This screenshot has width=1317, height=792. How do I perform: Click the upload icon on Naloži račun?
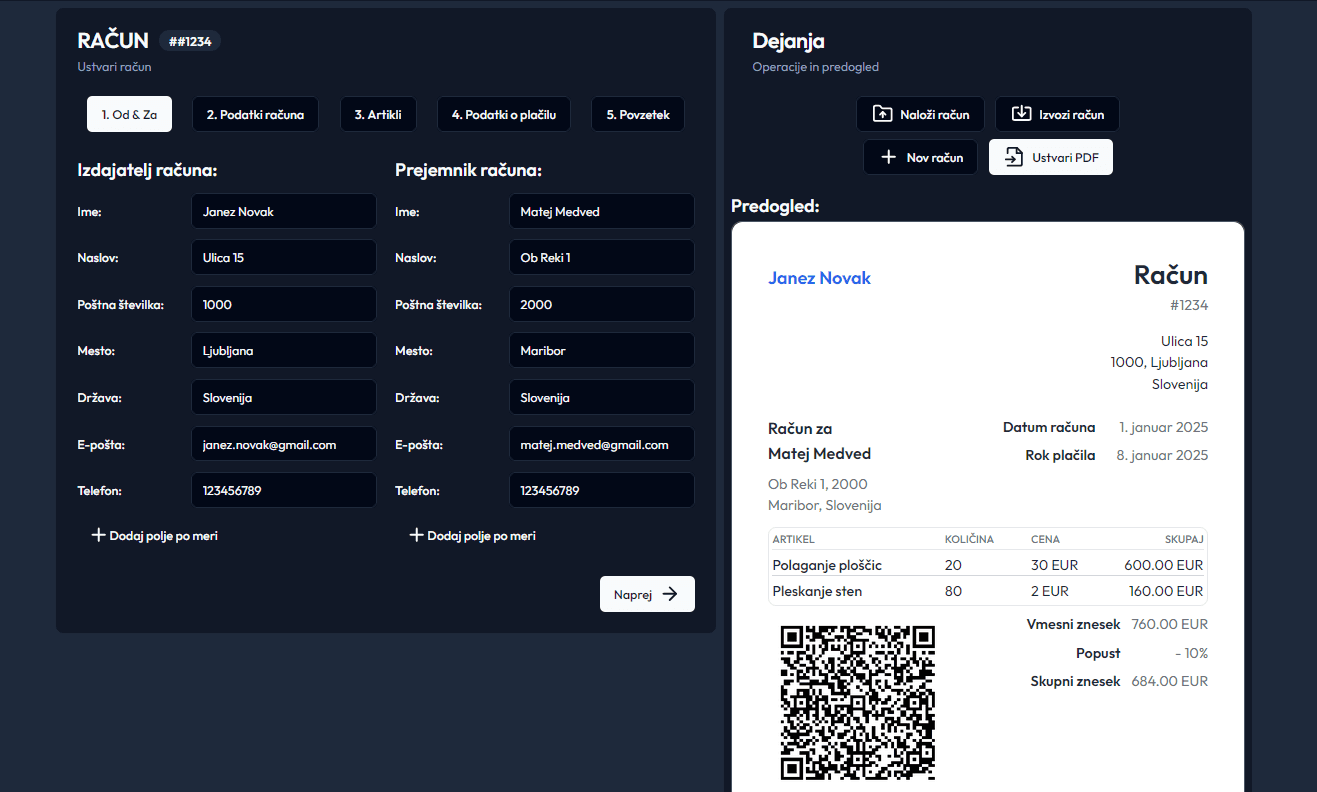point(882,114)
